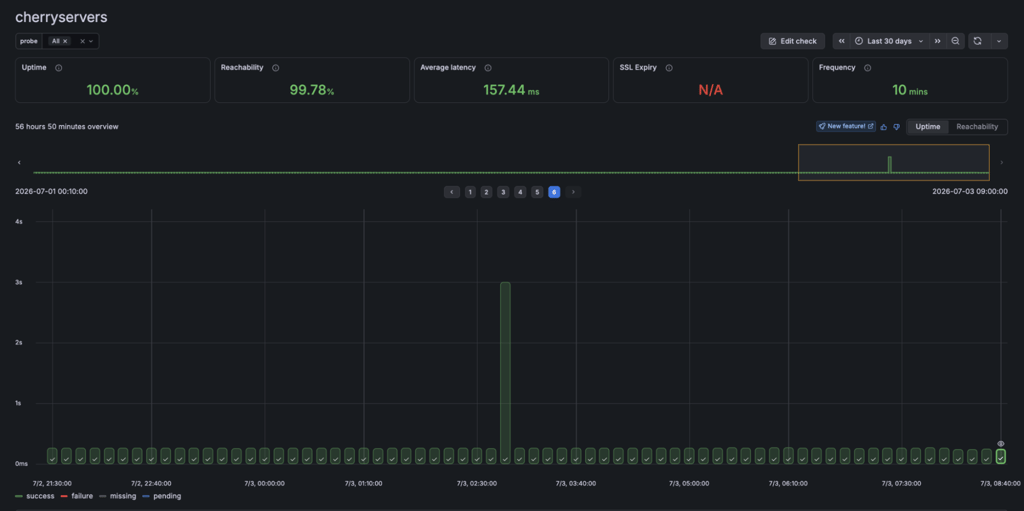This screenshot has width=1024, height=511.
Task: Open the Edit check page
Action: click(792, 41)
